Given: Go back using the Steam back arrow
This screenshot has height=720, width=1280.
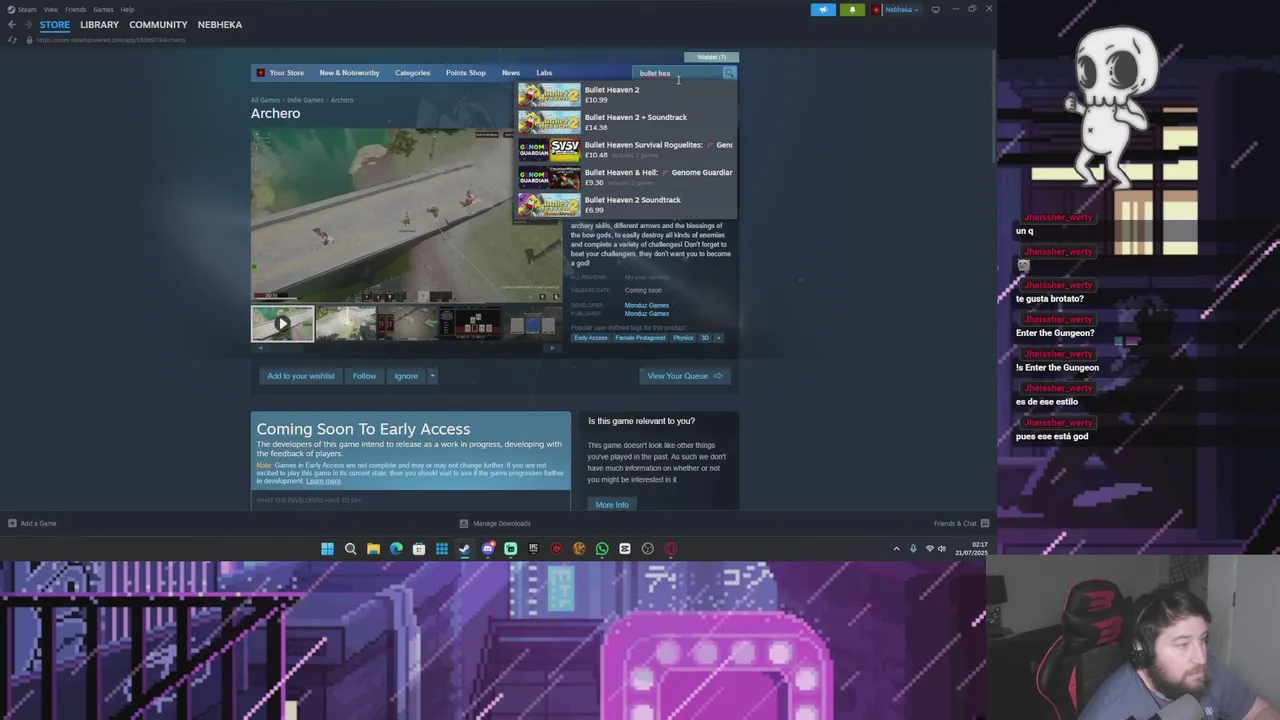Looking at the screenshot, I should (12, 24).
